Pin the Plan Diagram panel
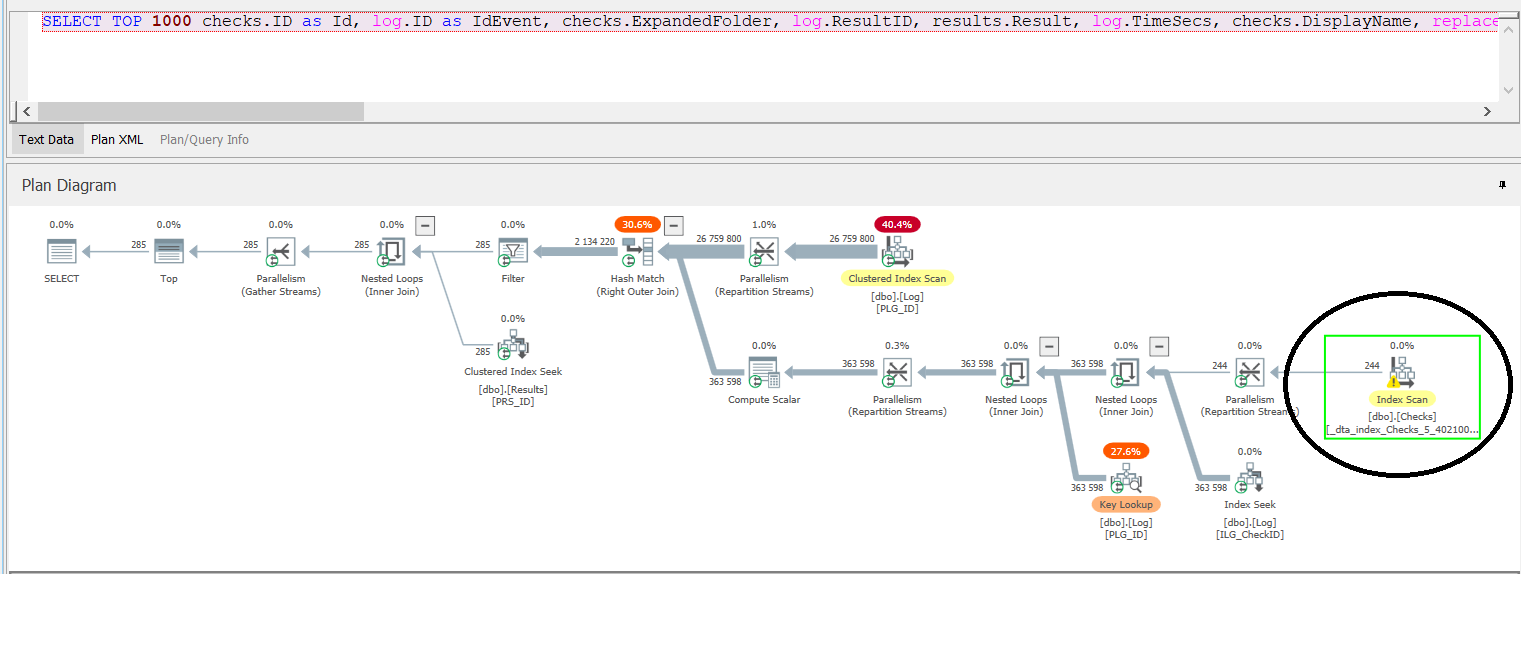Image resolution: width=1521 pixels, height=648 pixels. click(x=1502, y=185)
